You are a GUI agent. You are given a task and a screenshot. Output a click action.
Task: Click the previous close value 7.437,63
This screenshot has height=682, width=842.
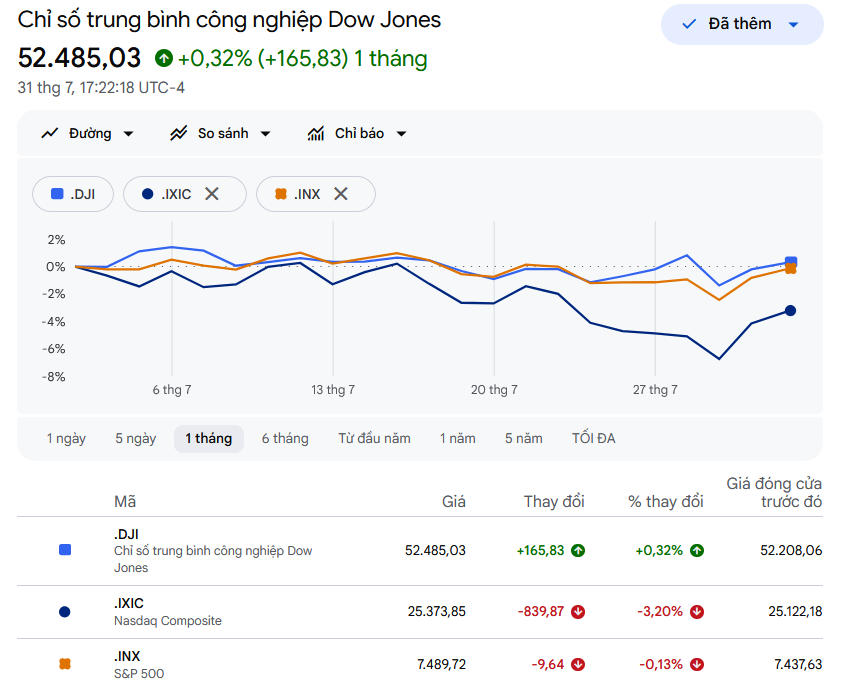click(x=798, y=664)
